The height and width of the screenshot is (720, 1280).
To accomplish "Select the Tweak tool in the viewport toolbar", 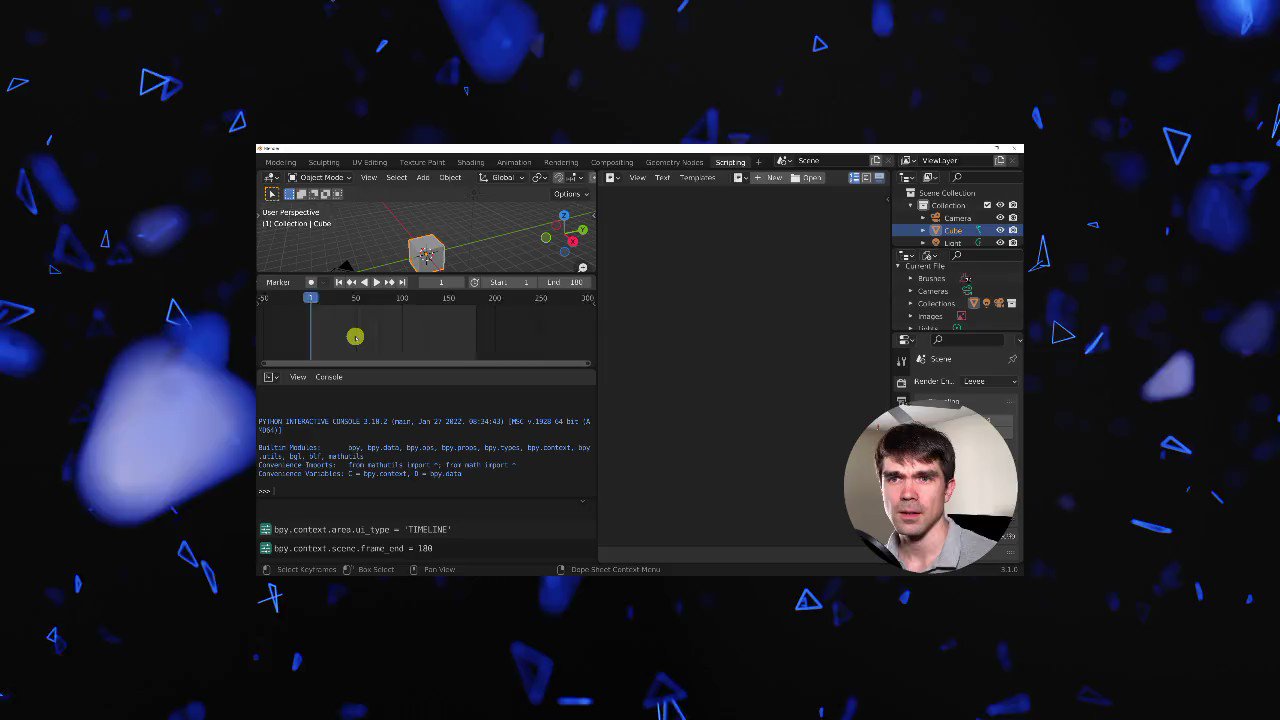I will pyautogui.click(x=272, y=194).
